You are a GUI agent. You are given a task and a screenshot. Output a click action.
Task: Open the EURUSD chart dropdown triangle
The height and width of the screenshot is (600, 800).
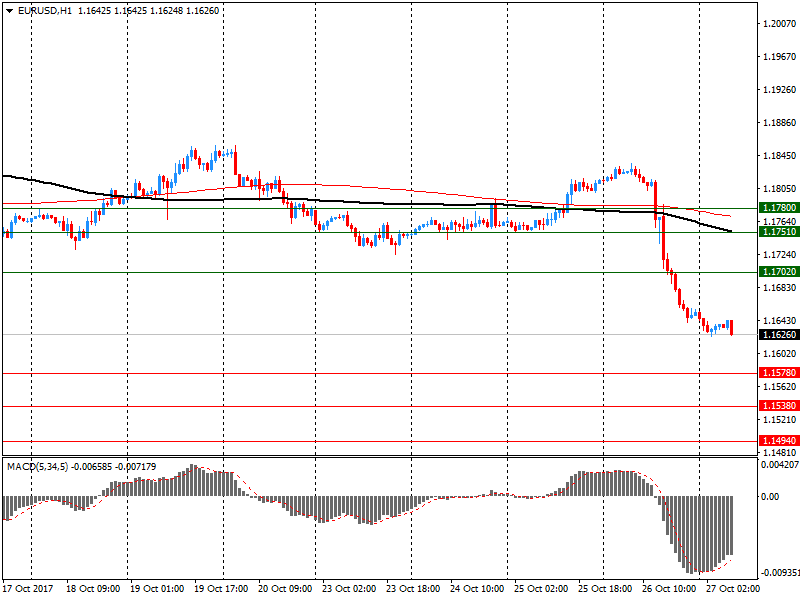[9, 11]
